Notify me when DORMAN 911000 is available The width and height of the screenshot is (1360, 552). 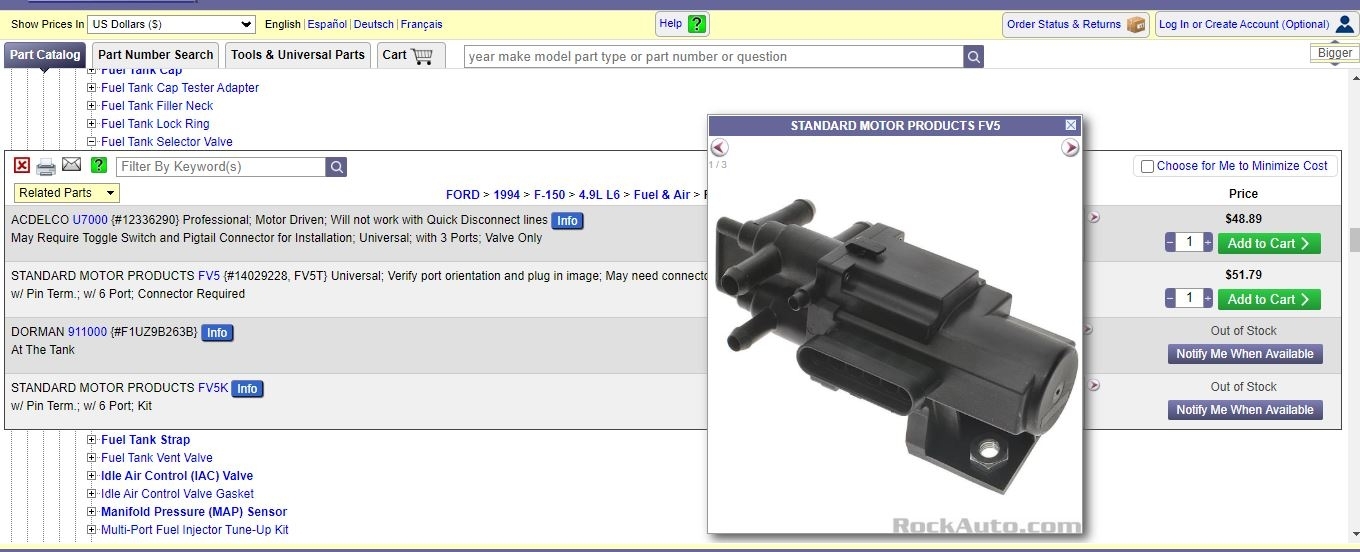pyautogui.click(x=1245, y=354)
